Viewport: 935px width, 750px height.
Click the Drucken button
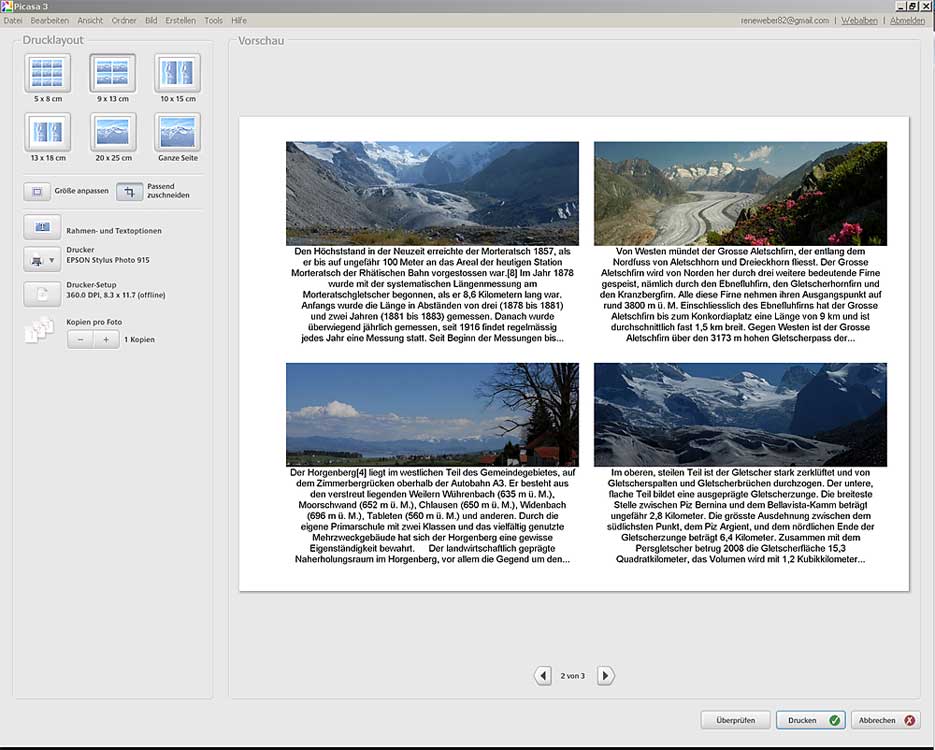tap(810, 719)
